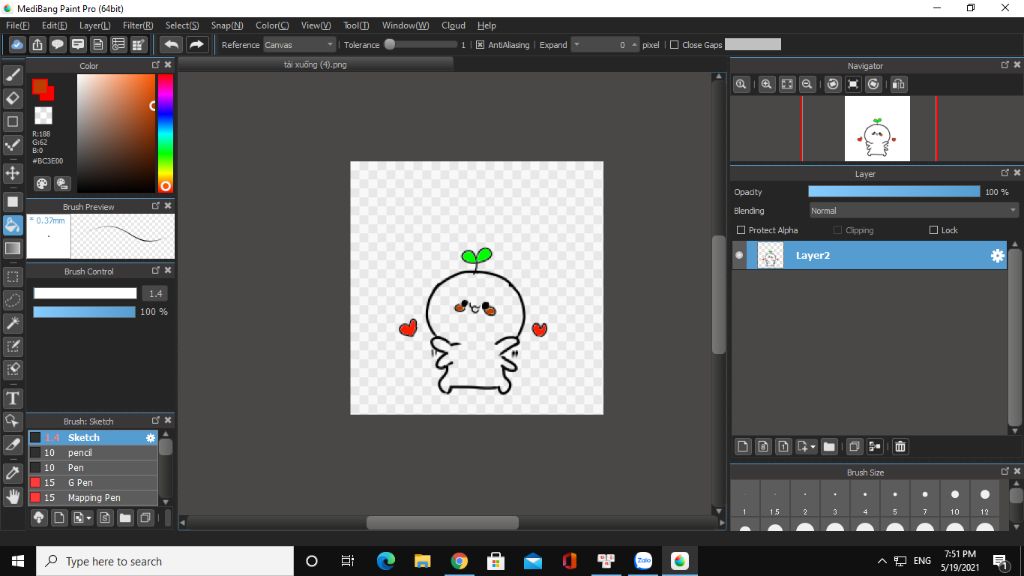Click the Tolerance slider
1024x576 pixels.
tap(421, 44)
